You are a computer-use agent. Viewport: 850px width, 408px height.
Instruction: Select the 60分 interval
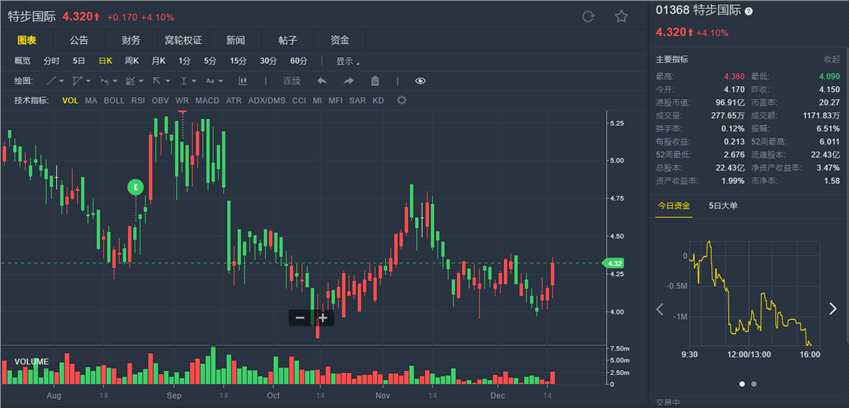click(298, 61)
